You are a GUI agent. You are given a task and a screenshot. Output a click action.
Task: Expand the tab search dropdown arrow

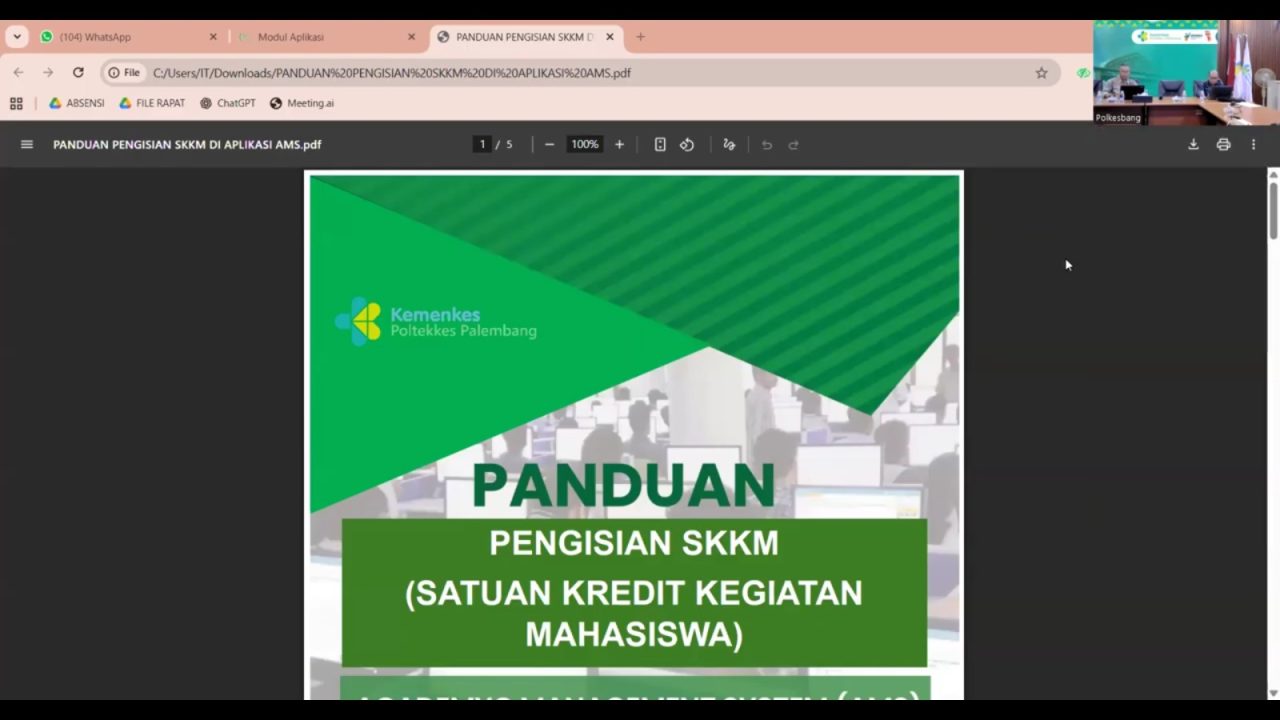click(x=17, y=37)
